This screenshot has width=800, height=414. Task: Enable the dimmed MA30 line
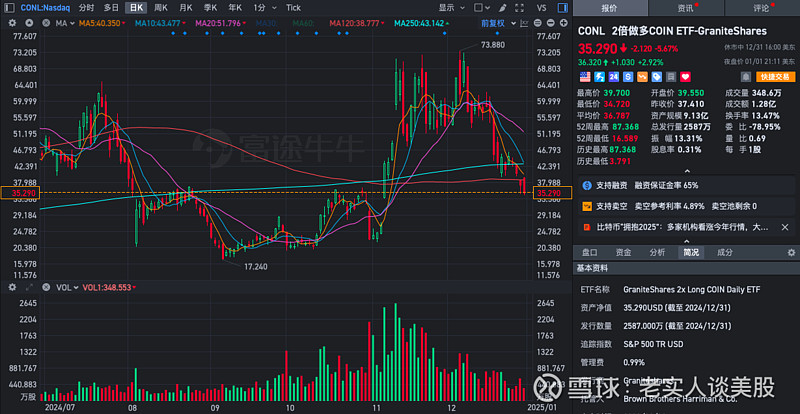266,23
